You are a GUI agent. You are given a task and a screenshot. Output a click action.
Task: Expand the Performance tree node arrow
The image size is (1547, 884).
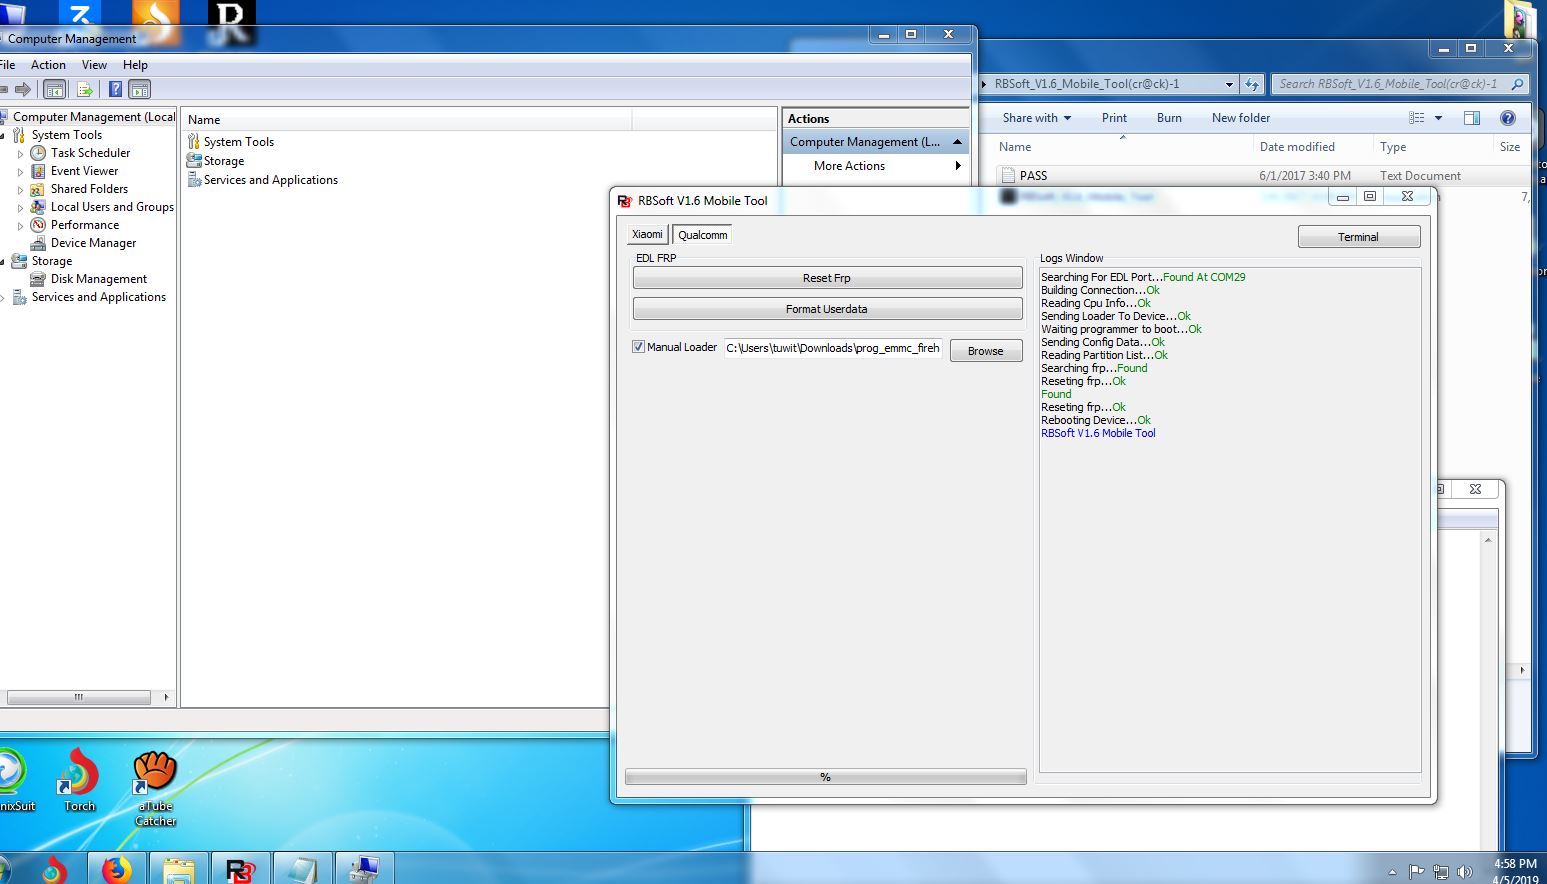[20, 226]
